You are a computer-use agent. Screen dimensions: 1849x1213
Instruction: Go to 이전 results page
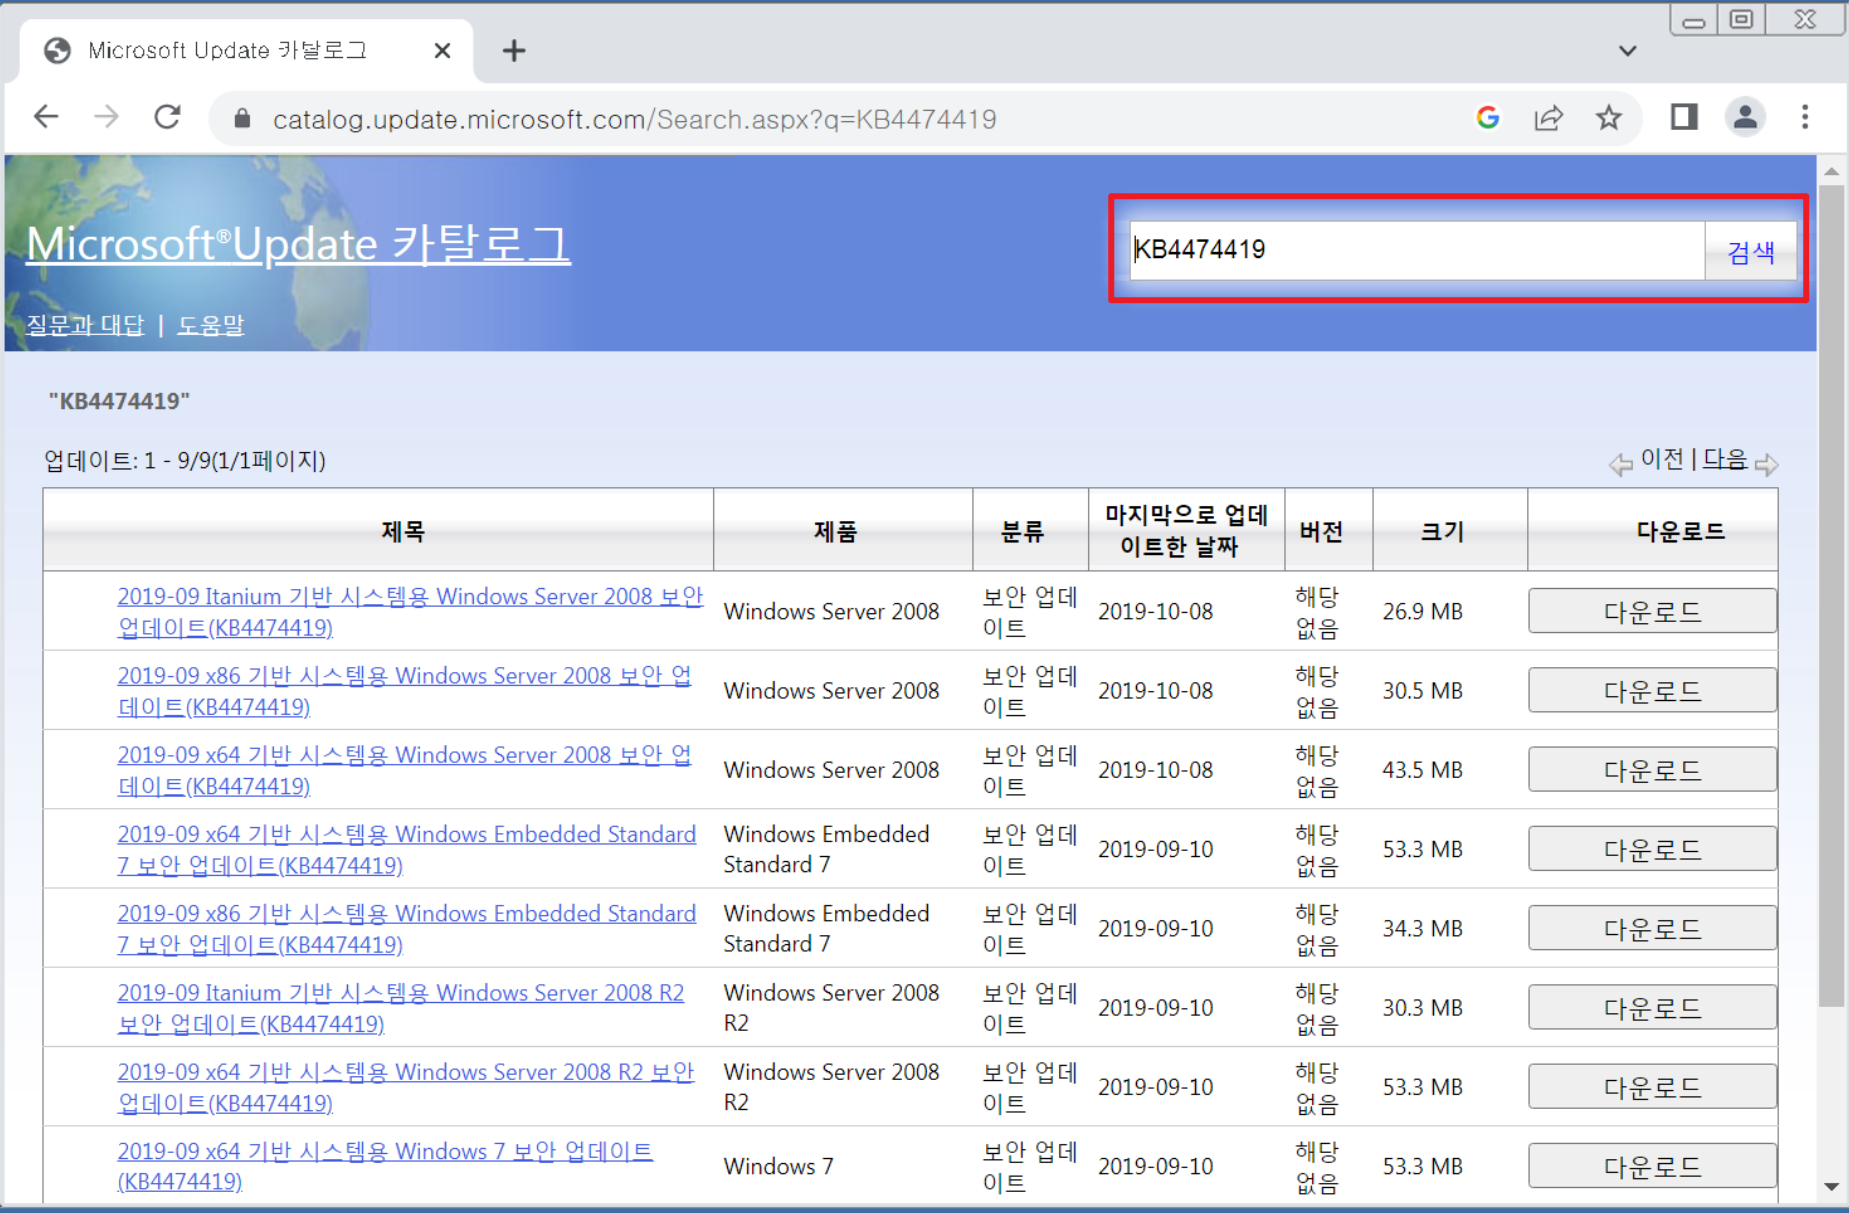click(1662, 459)
